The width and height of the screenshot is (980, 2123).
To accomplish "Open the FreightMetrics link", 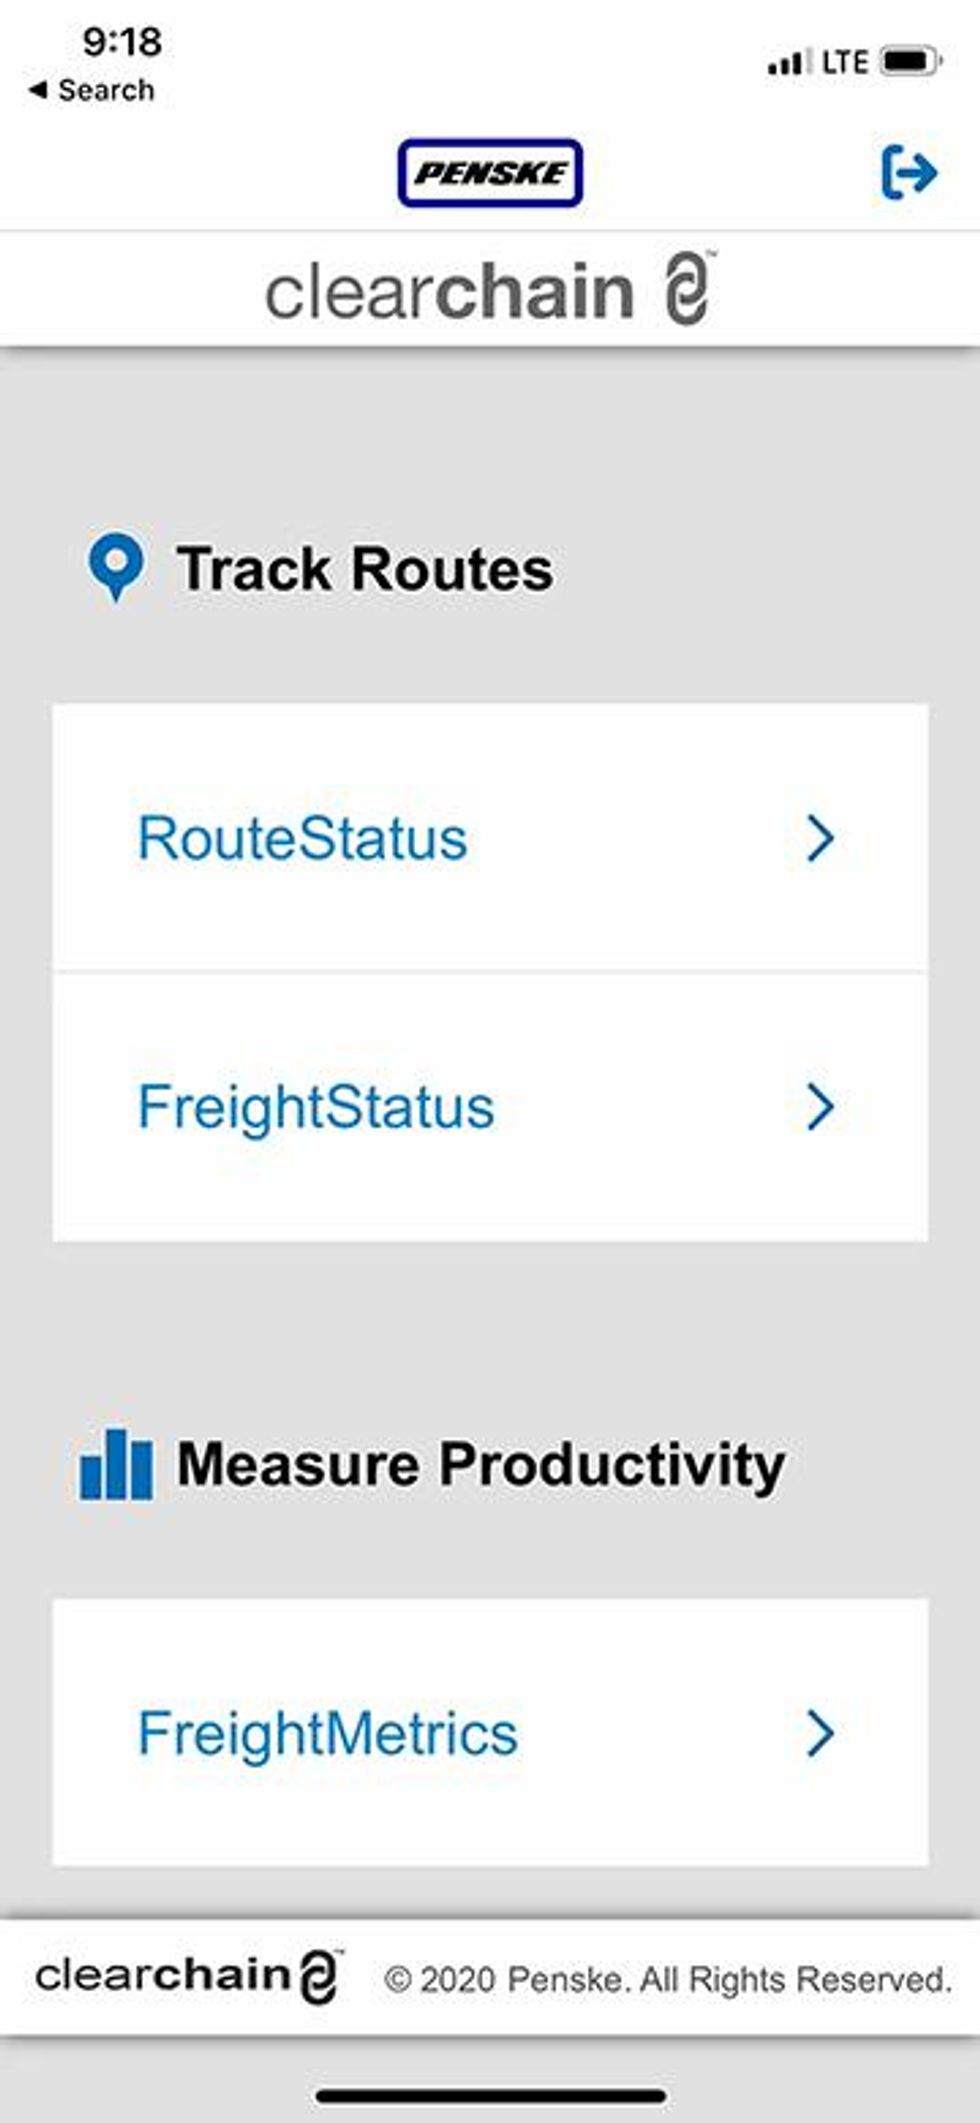I will [328, 1733].
